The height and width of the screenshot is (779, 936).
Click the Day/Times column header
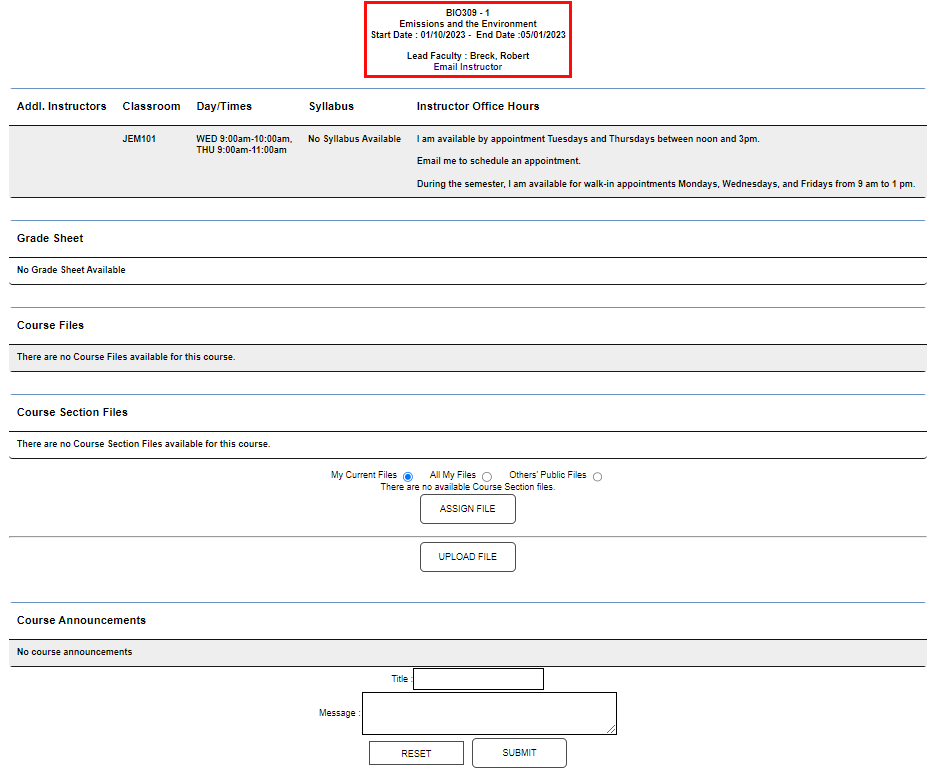[224, 106]
